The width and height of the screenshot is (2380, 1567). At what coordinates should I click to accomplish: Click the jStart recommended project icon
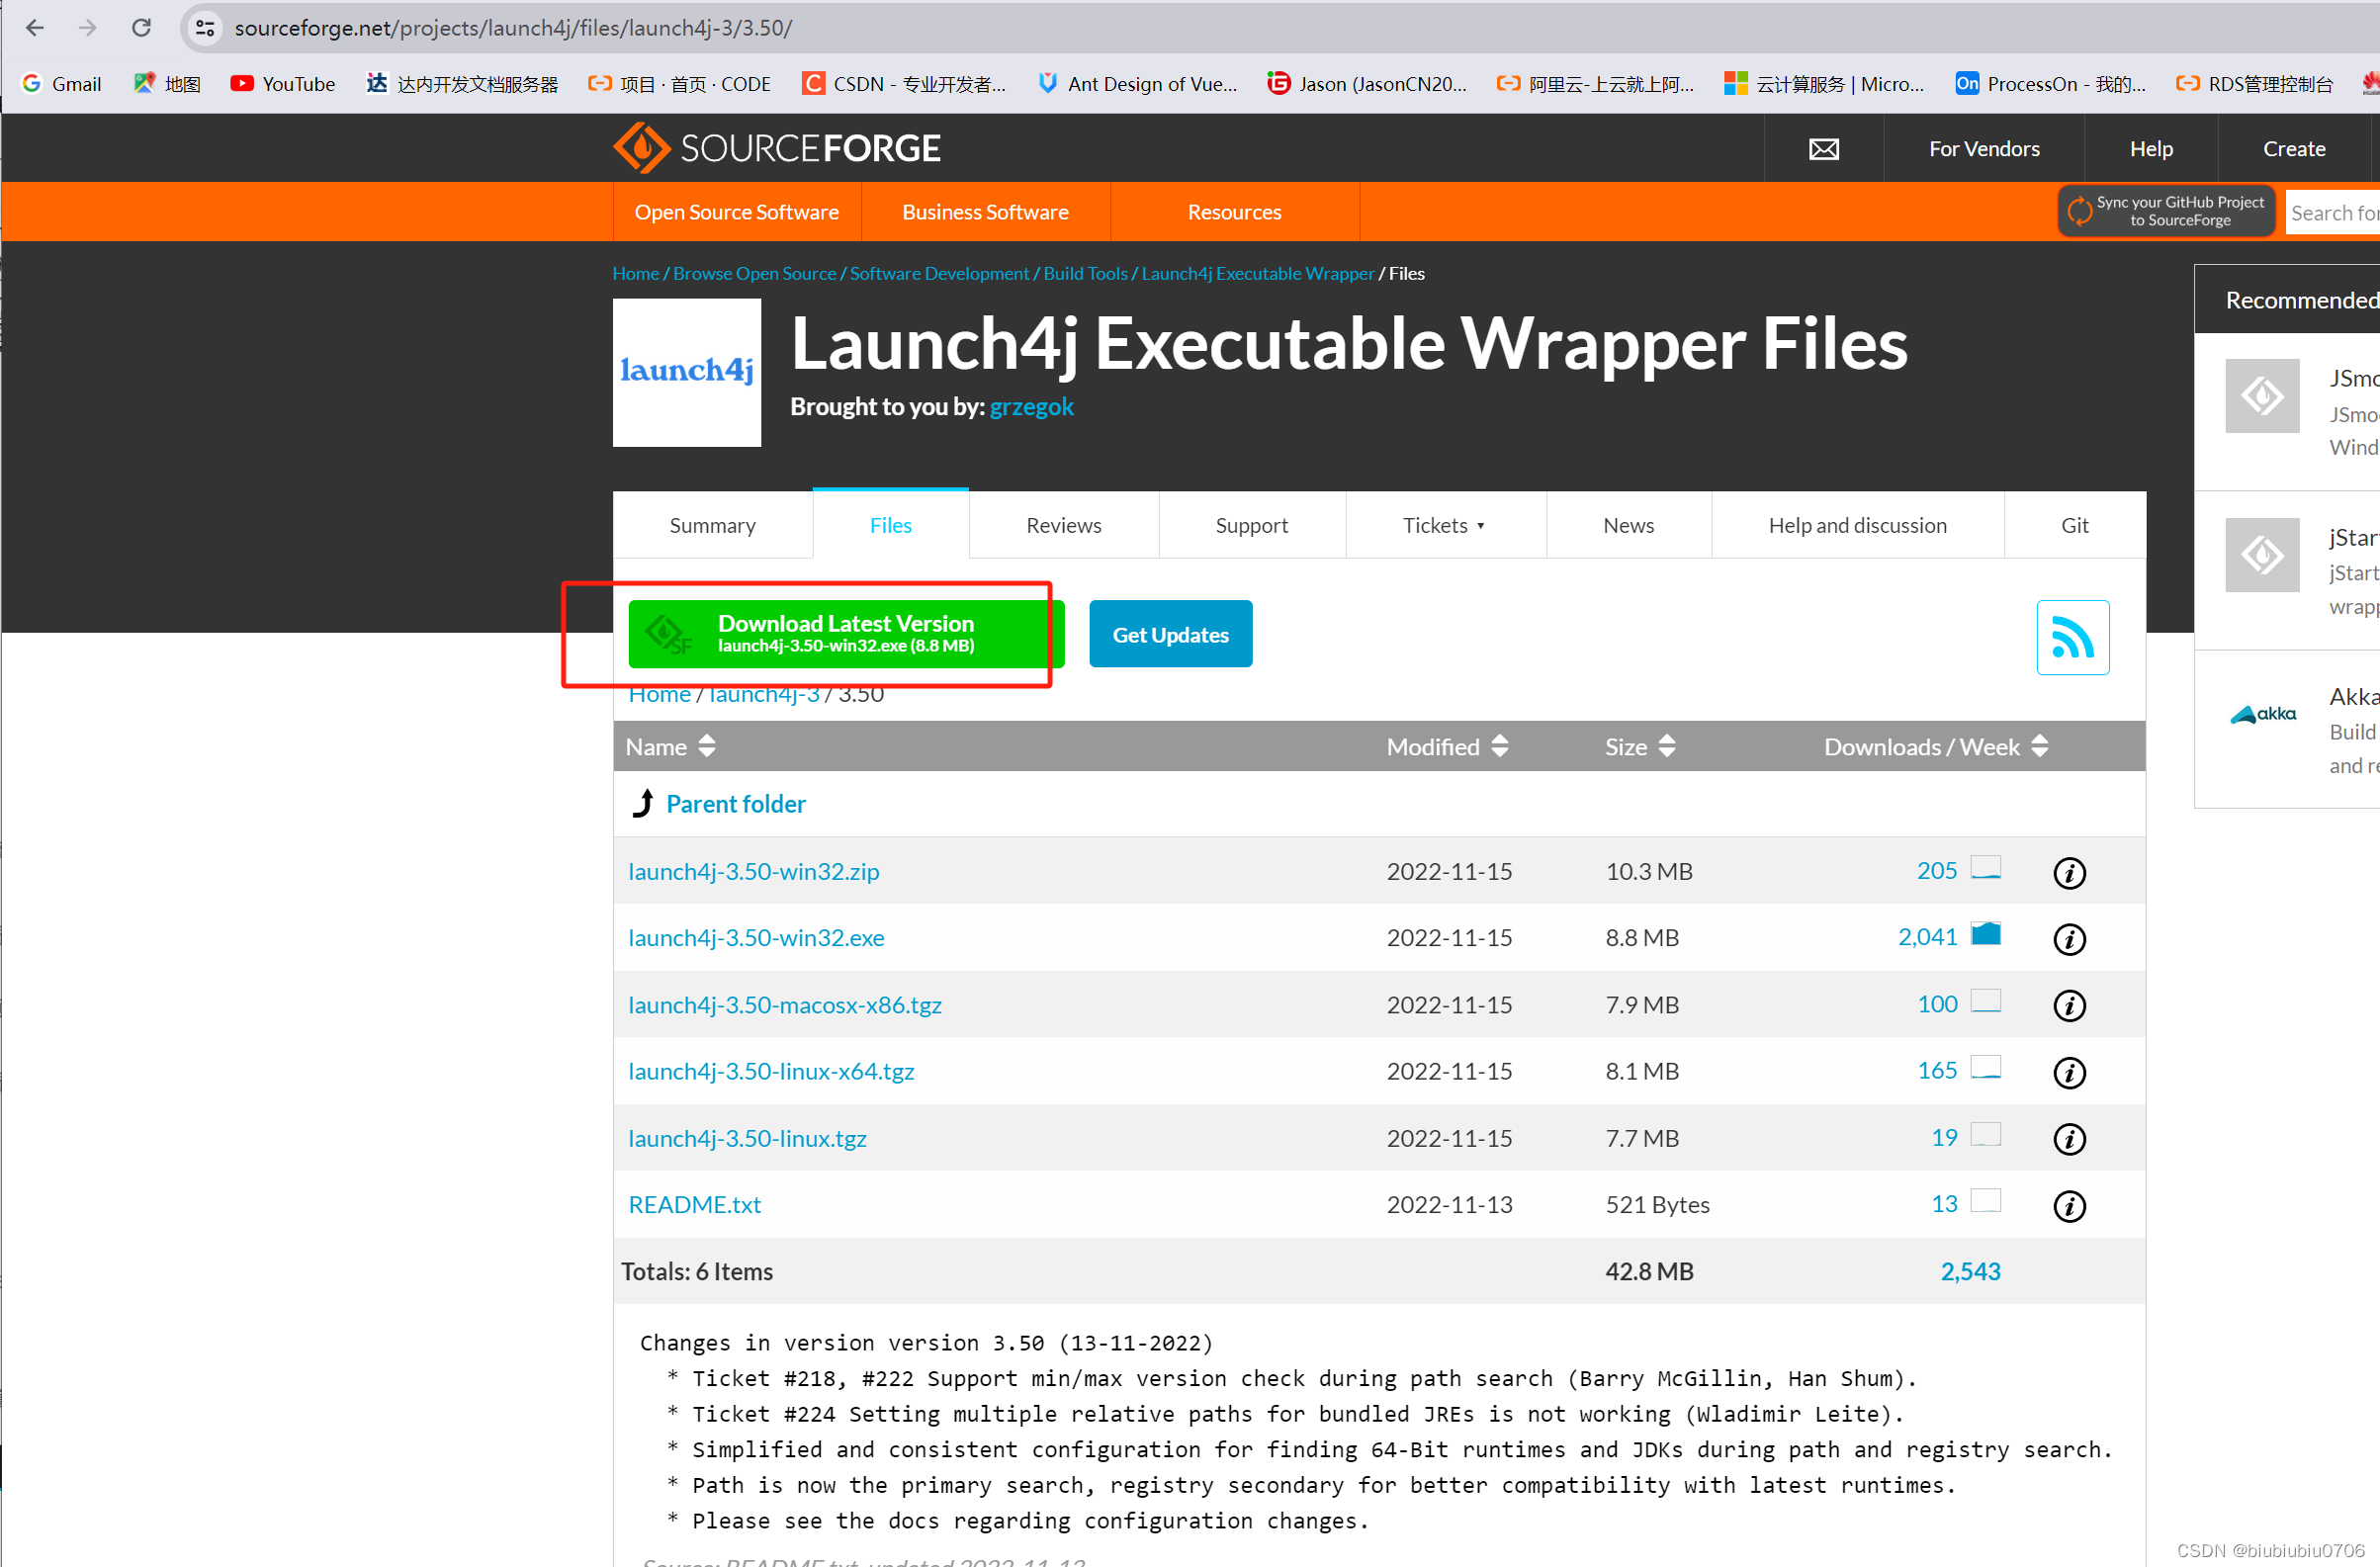pyautogui.click(x=2262, y=555)
